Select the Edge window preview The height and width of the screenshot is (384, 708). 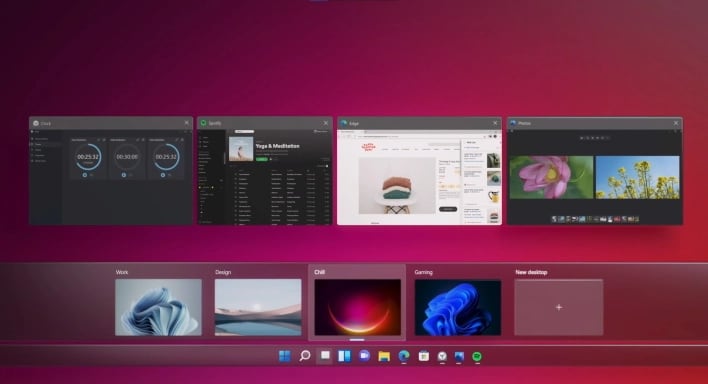click(x=419, y=171)
